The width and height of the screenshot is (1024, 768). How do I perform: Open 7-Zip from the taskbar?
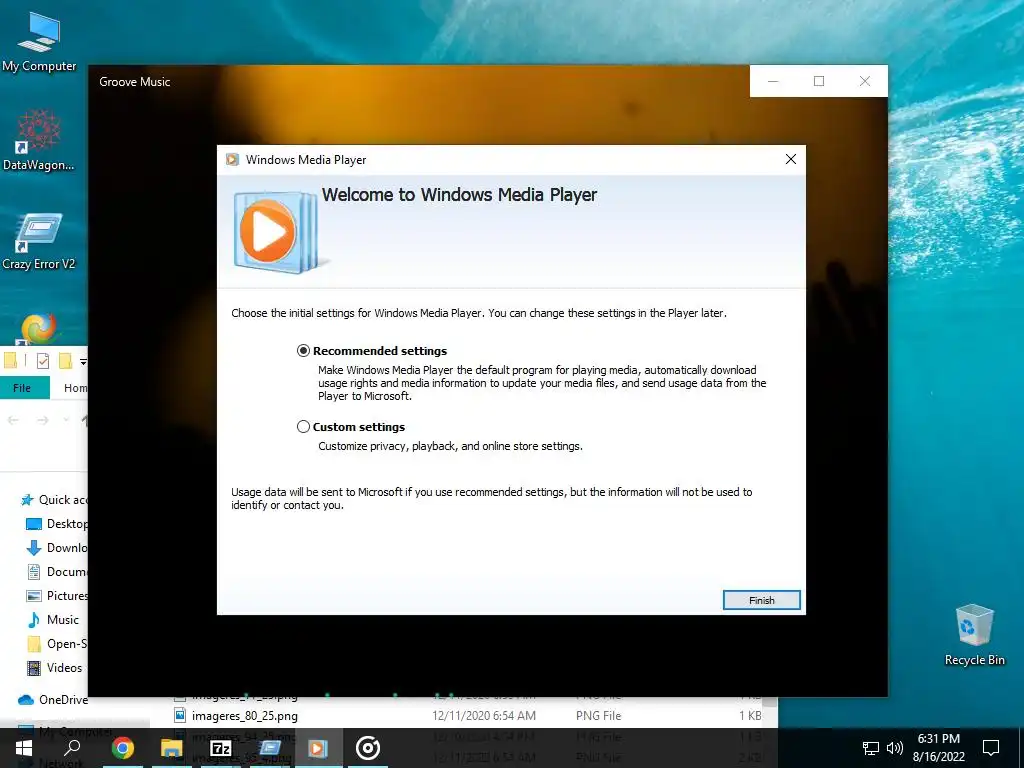point(221,748)
